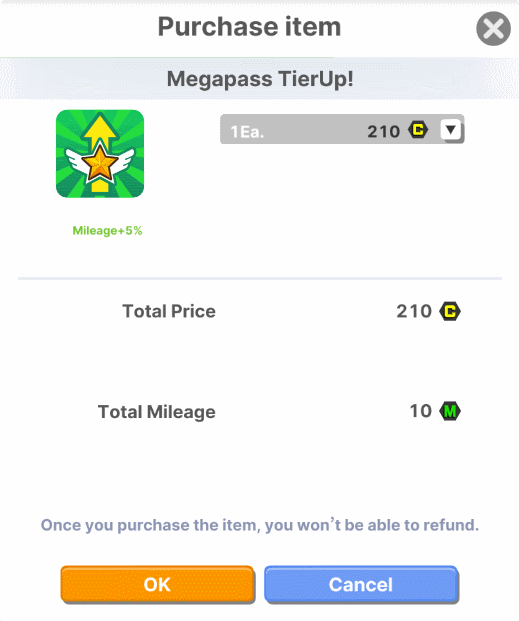Click the green mileage M icon
Viewport: 519px width, 621px height.
click(450, 411)
